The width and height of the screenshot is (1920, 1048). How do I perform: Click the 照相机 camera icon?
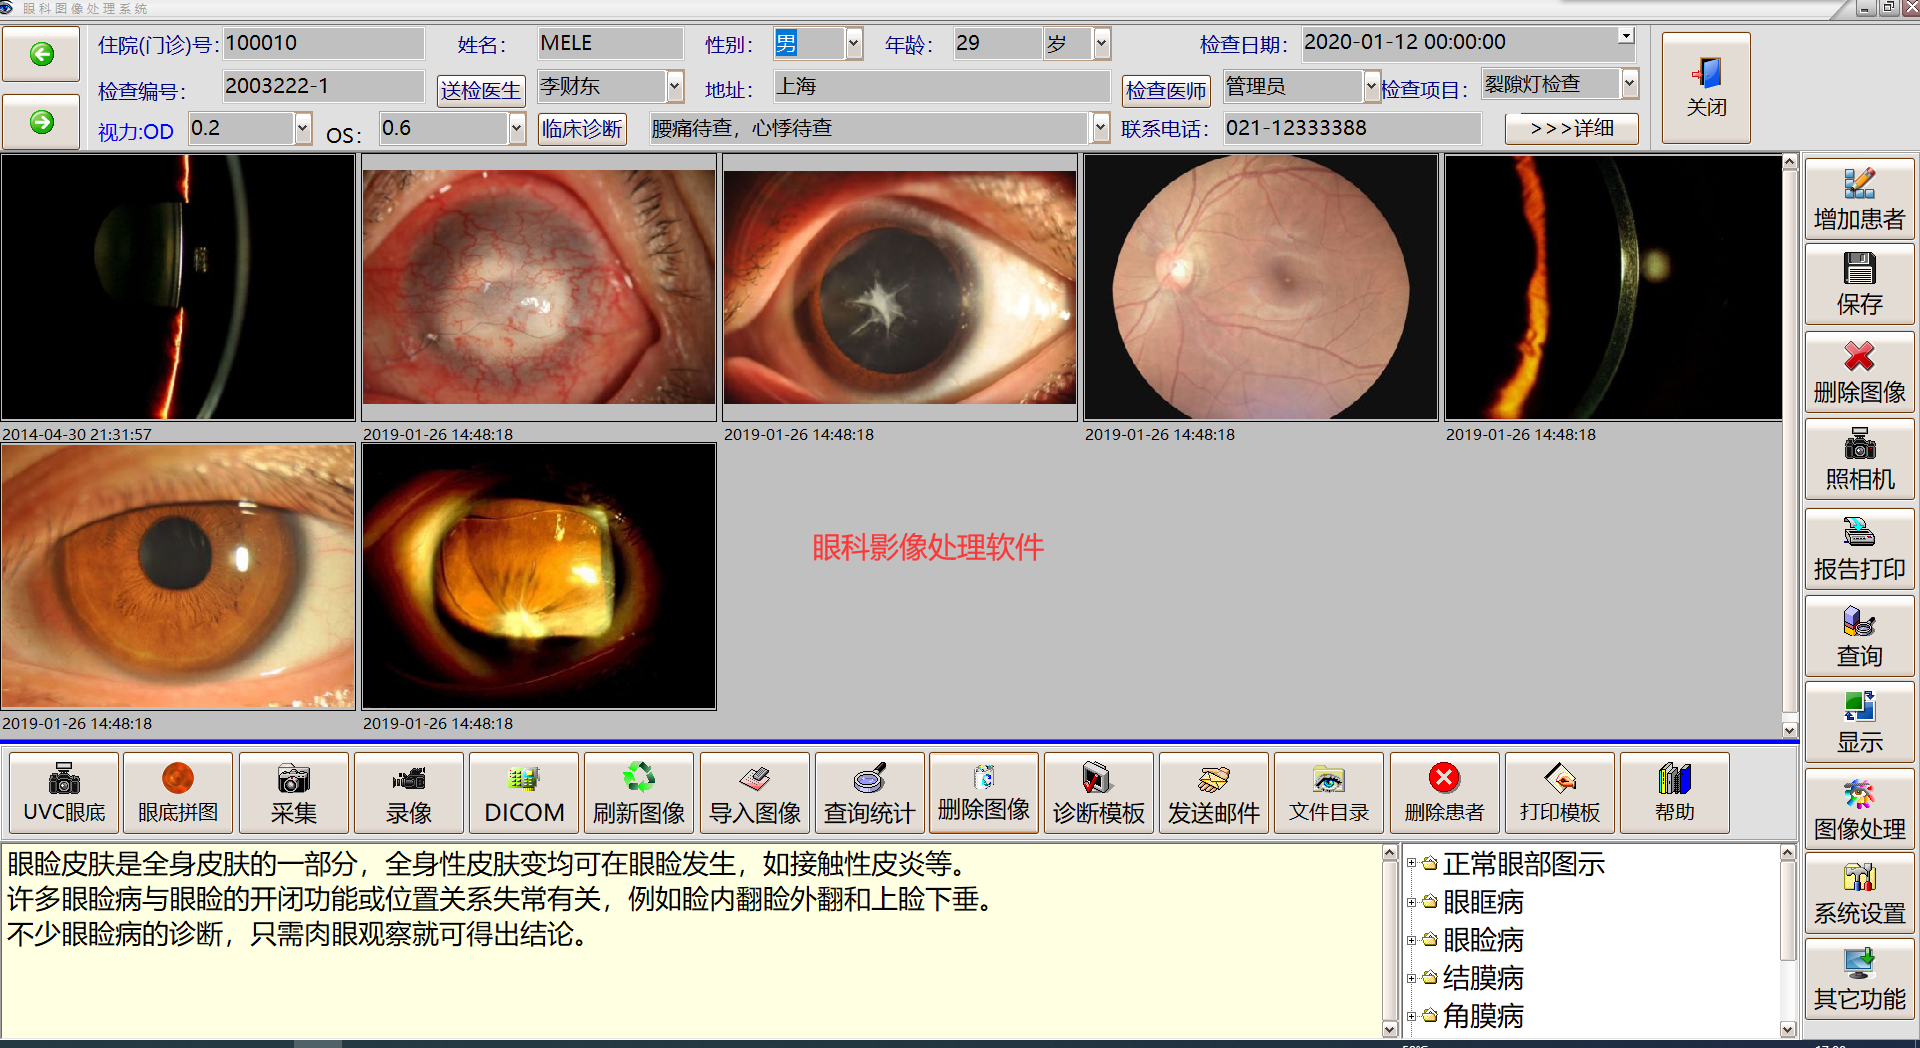click(x=1858, y=459)
